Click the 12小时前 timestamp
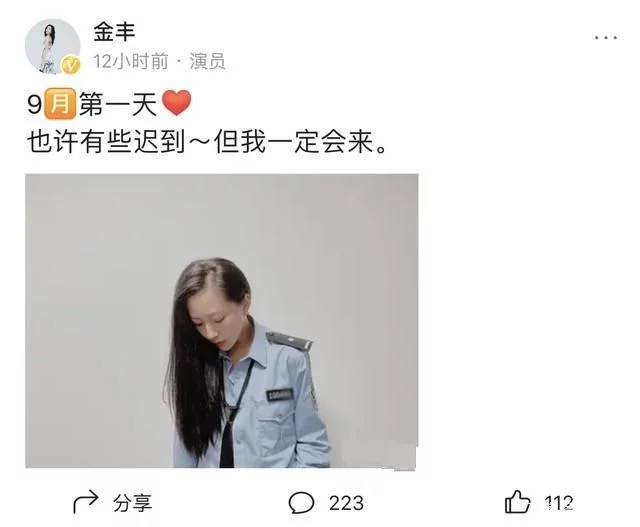 (131, 62)
